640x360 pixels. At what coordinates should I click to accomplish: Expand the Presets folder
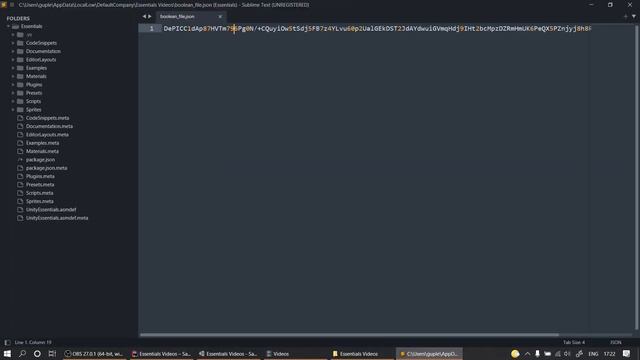click(x=13, y=93)
